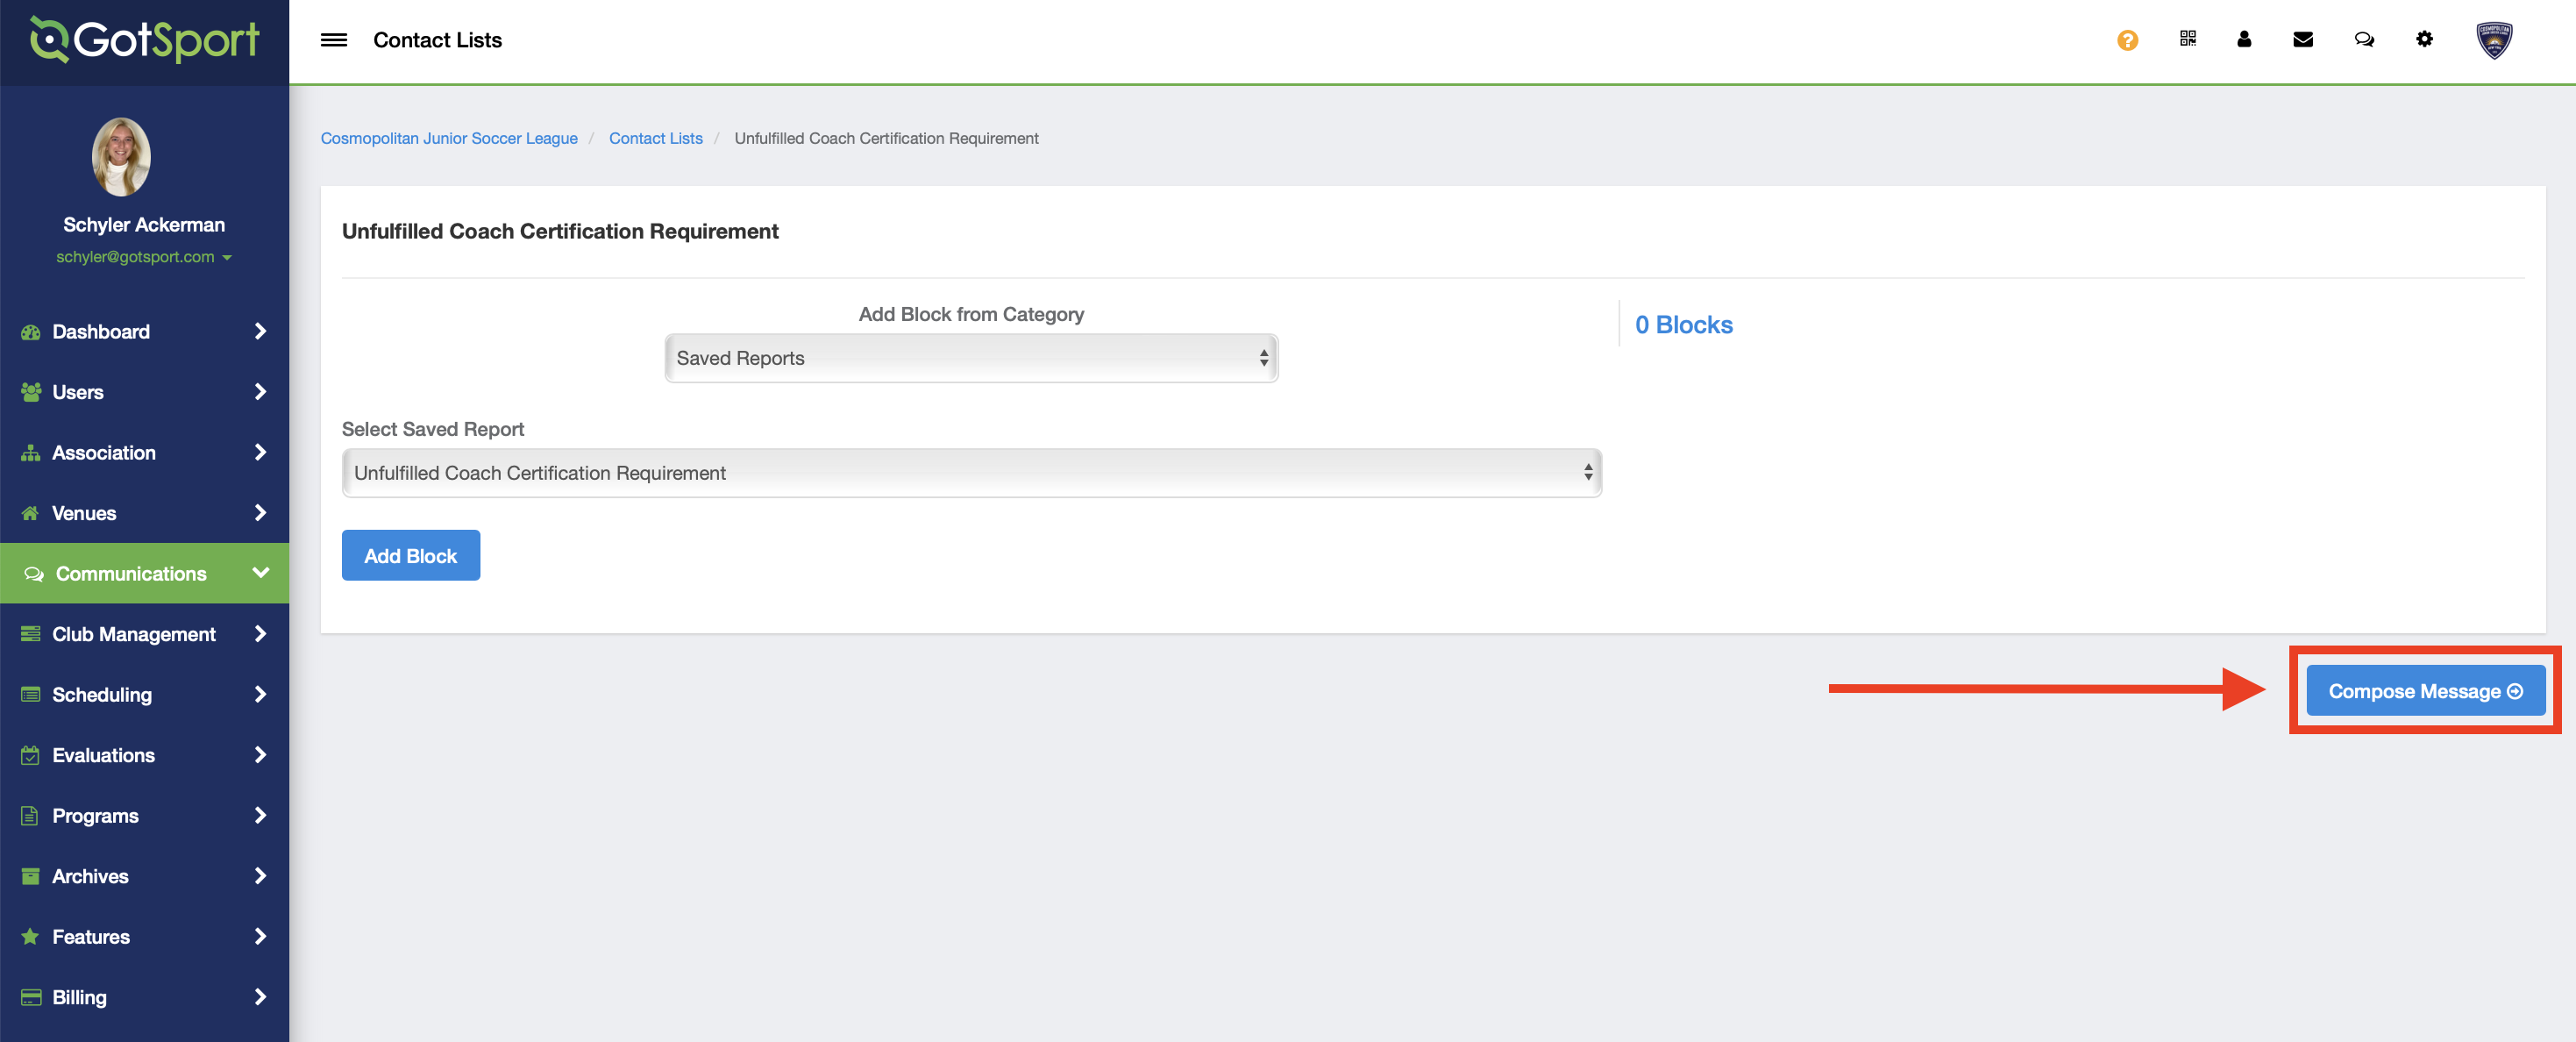Click the GotSport logo
2576x1042 pixels.
point(145,39)
